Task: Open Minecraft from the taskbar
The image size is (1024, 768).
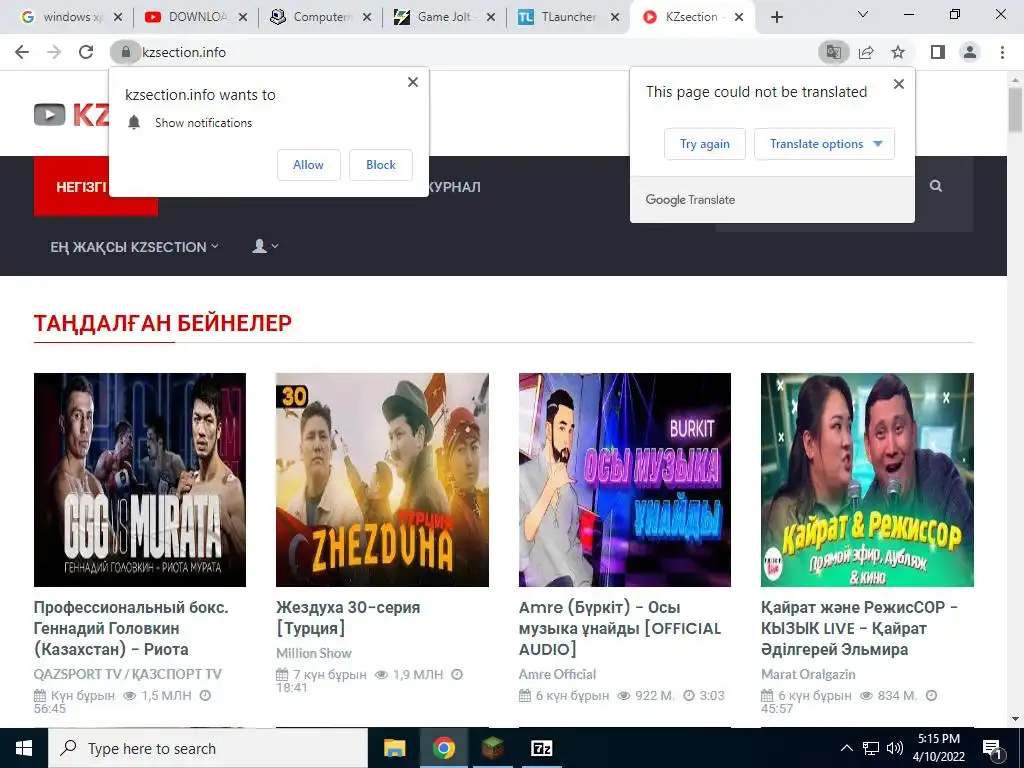Action: tap(493, 748)
